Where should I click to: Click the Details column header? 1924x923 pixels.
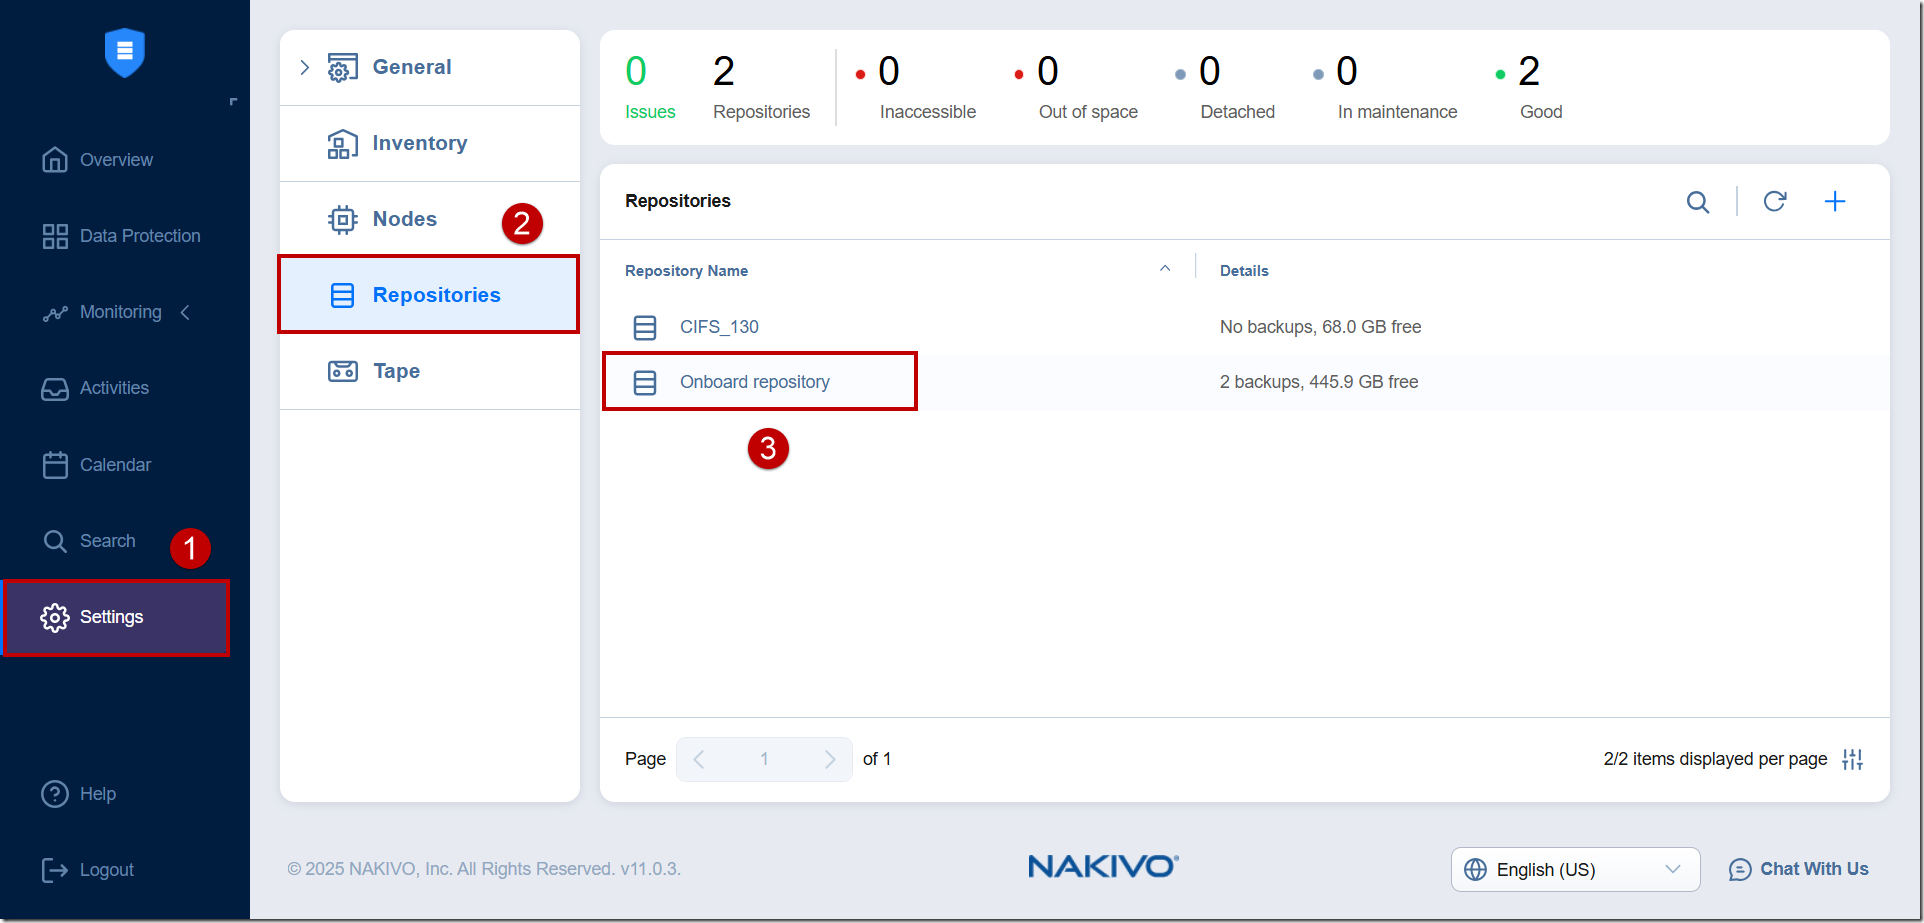point(1244,271)
